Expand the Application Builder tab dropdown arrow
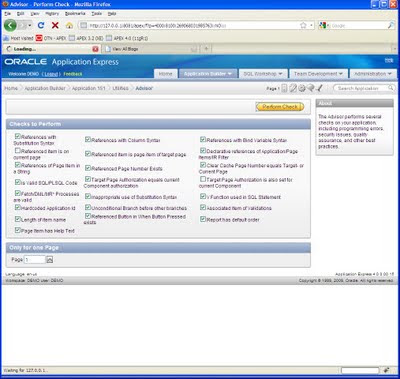 [x=230, y=74]
